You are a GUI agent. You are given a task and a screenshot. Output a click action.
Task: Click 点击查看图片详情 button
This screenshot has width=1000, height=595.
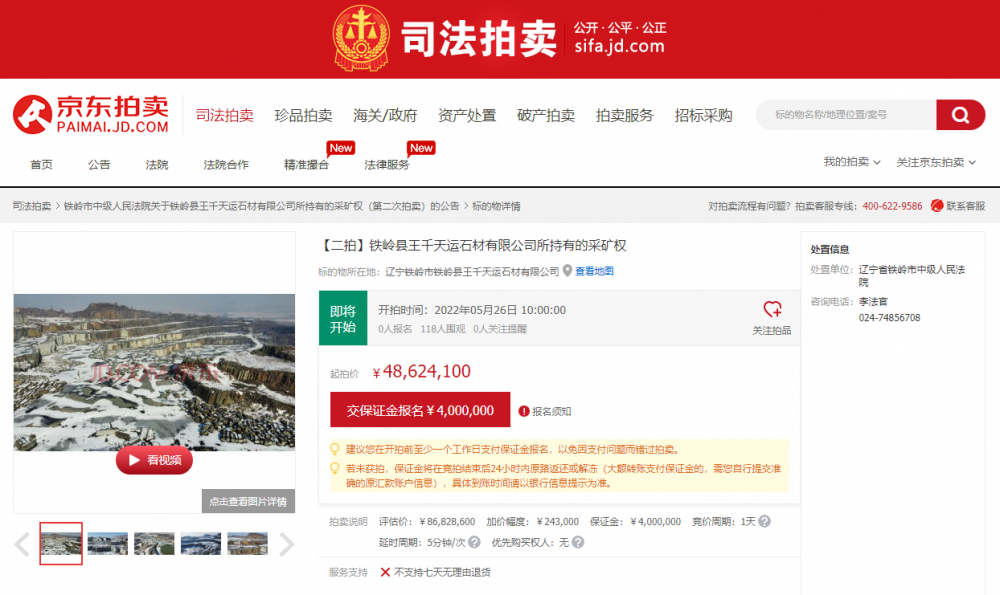point(249,501)
